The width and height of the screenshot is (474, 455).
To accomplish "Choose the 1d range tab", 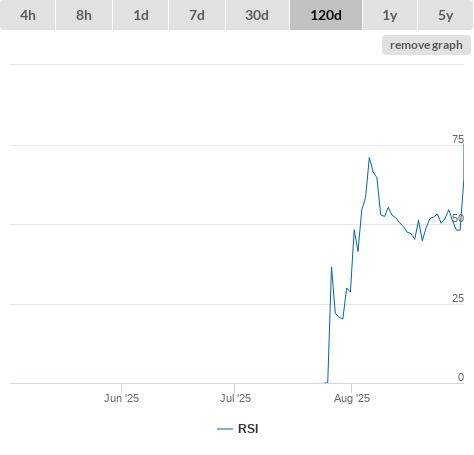I will click(141, 15).
